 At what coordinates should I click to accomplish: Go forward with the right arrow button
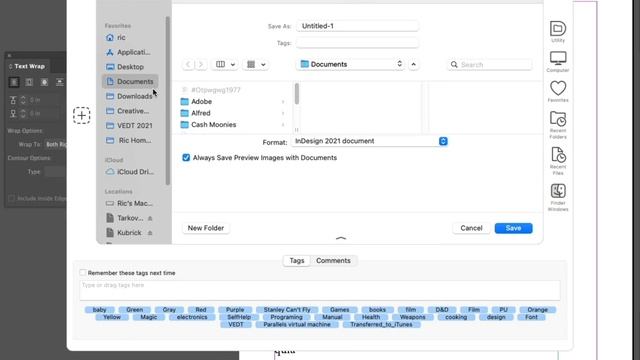pyautogui.click(x=201, y=64)
